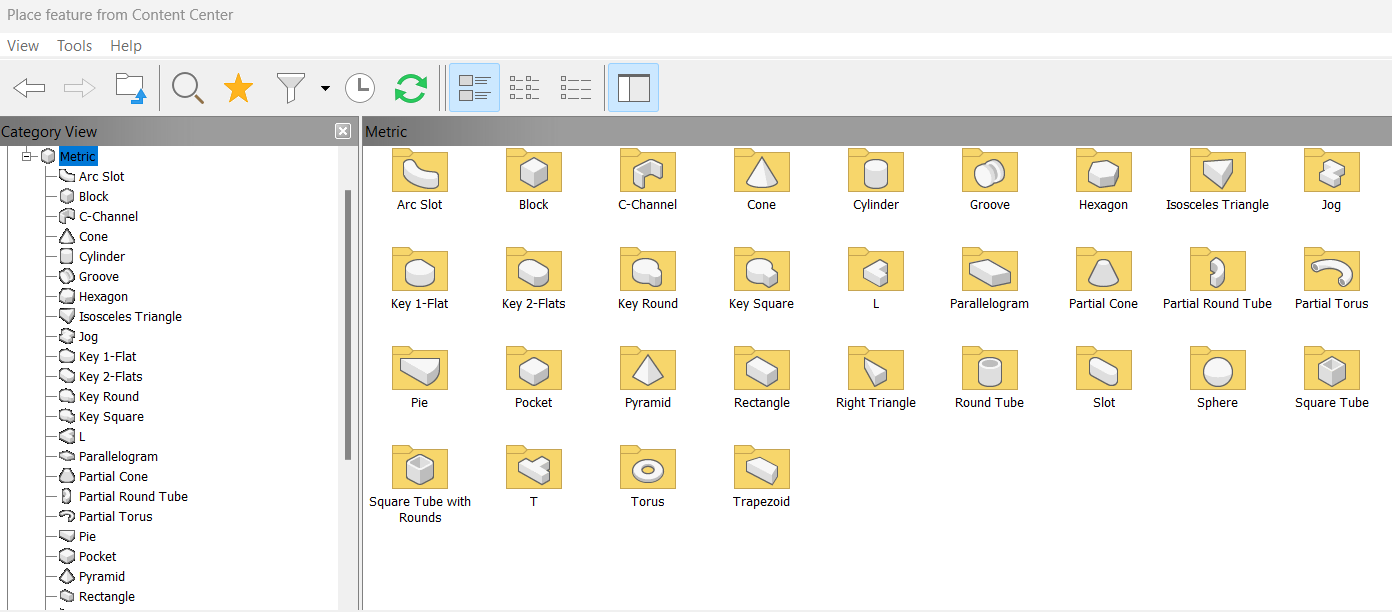Open the Slot folder thumbnail
1392x612 pixels.
(1103, 369)
